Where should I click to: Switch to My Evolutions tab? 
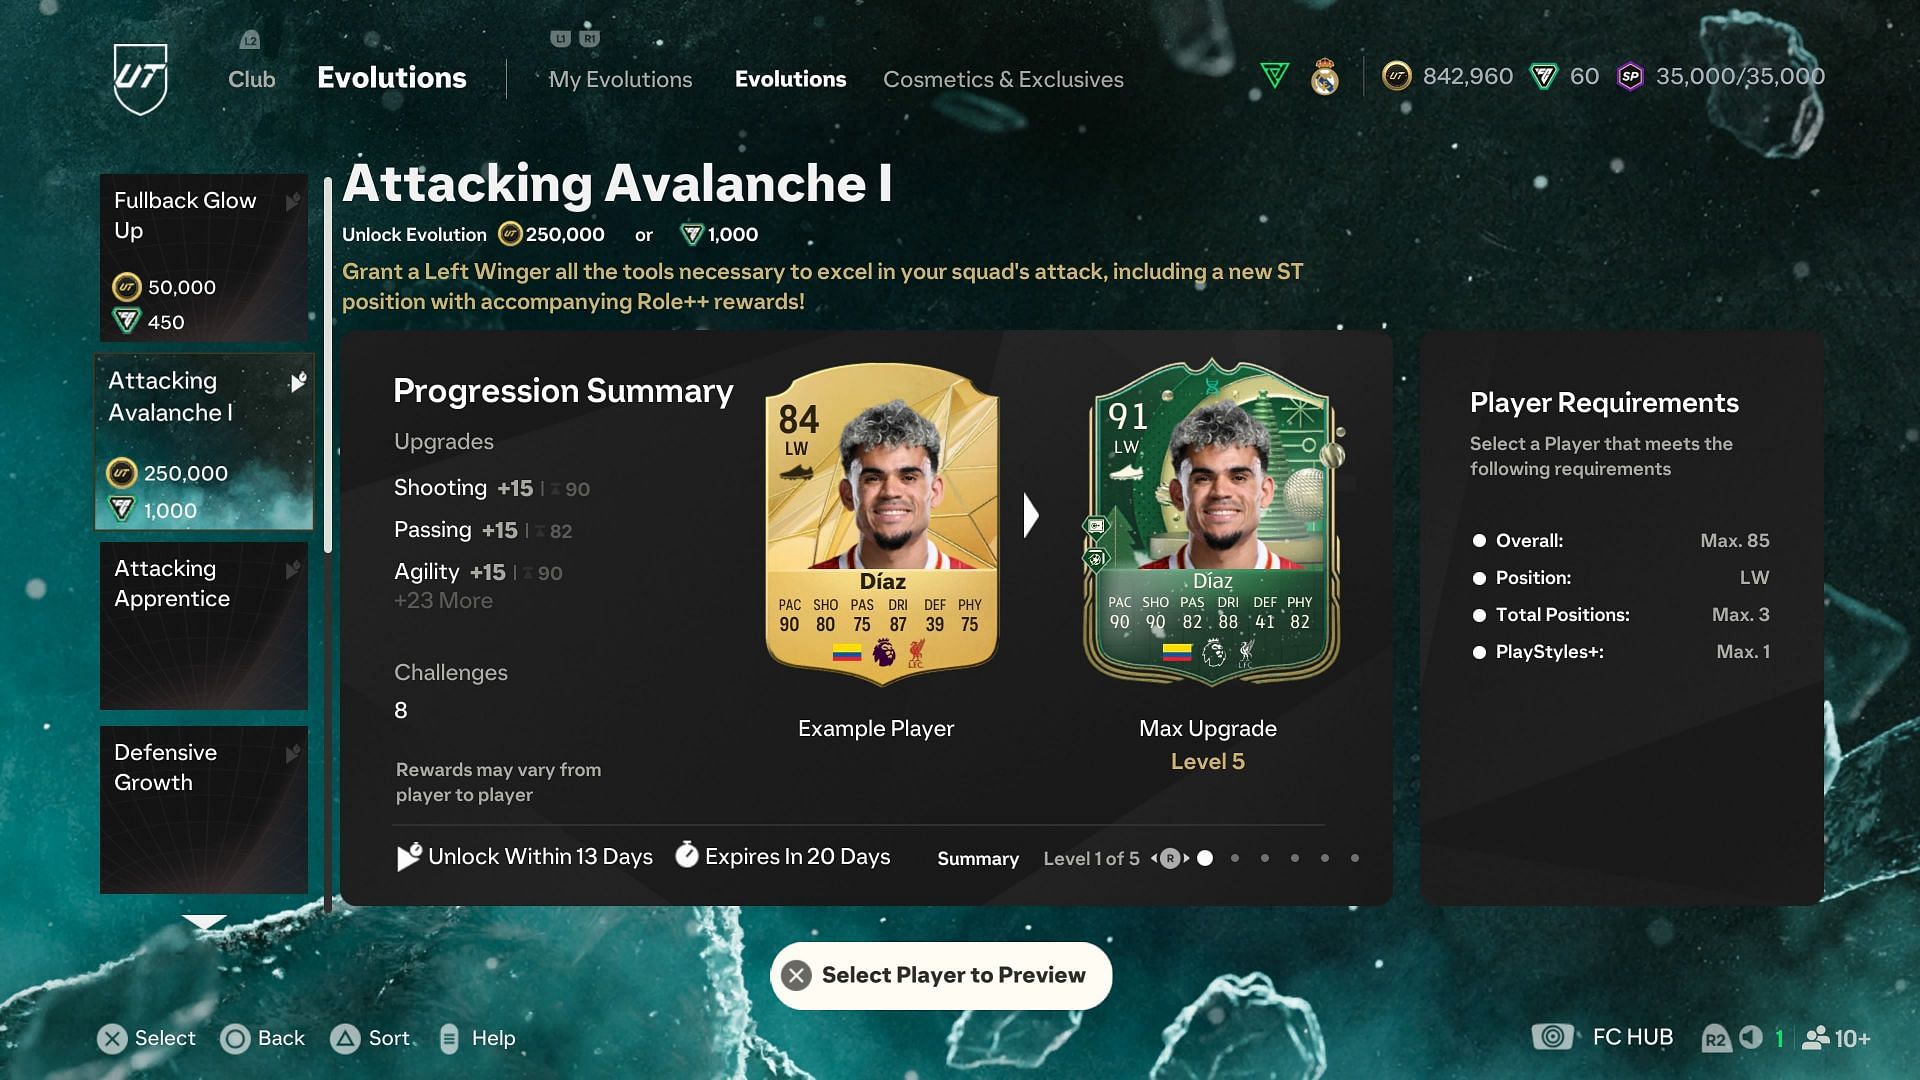pyautogui.click(x=620, y=79)
